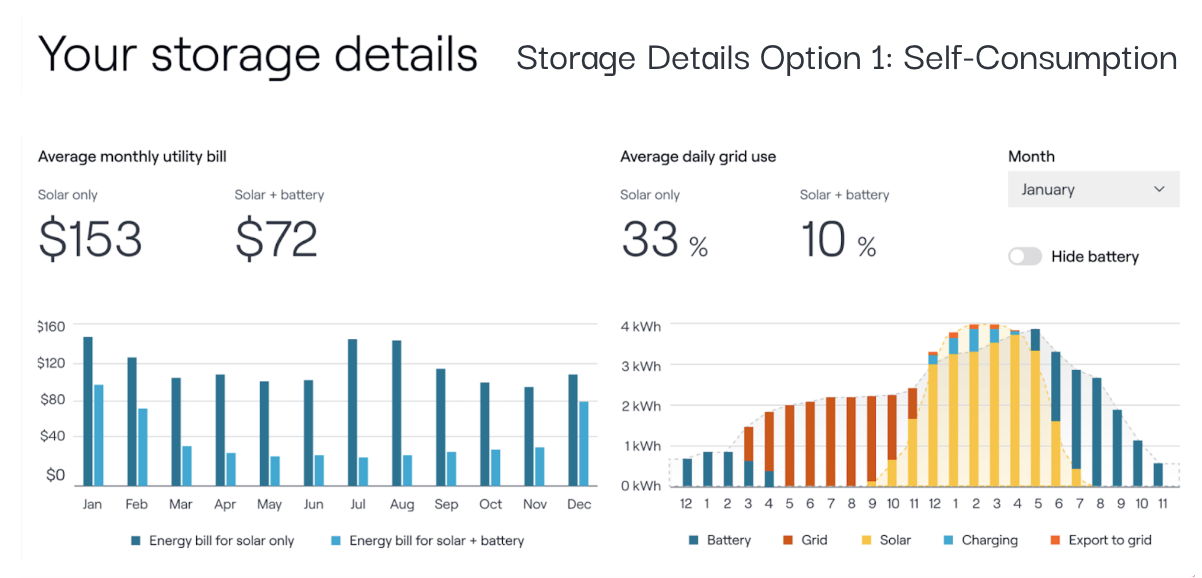This screenshot has height=578, width=1202.
Task: Click the $72 solar + battery amount
Action: 276,239
